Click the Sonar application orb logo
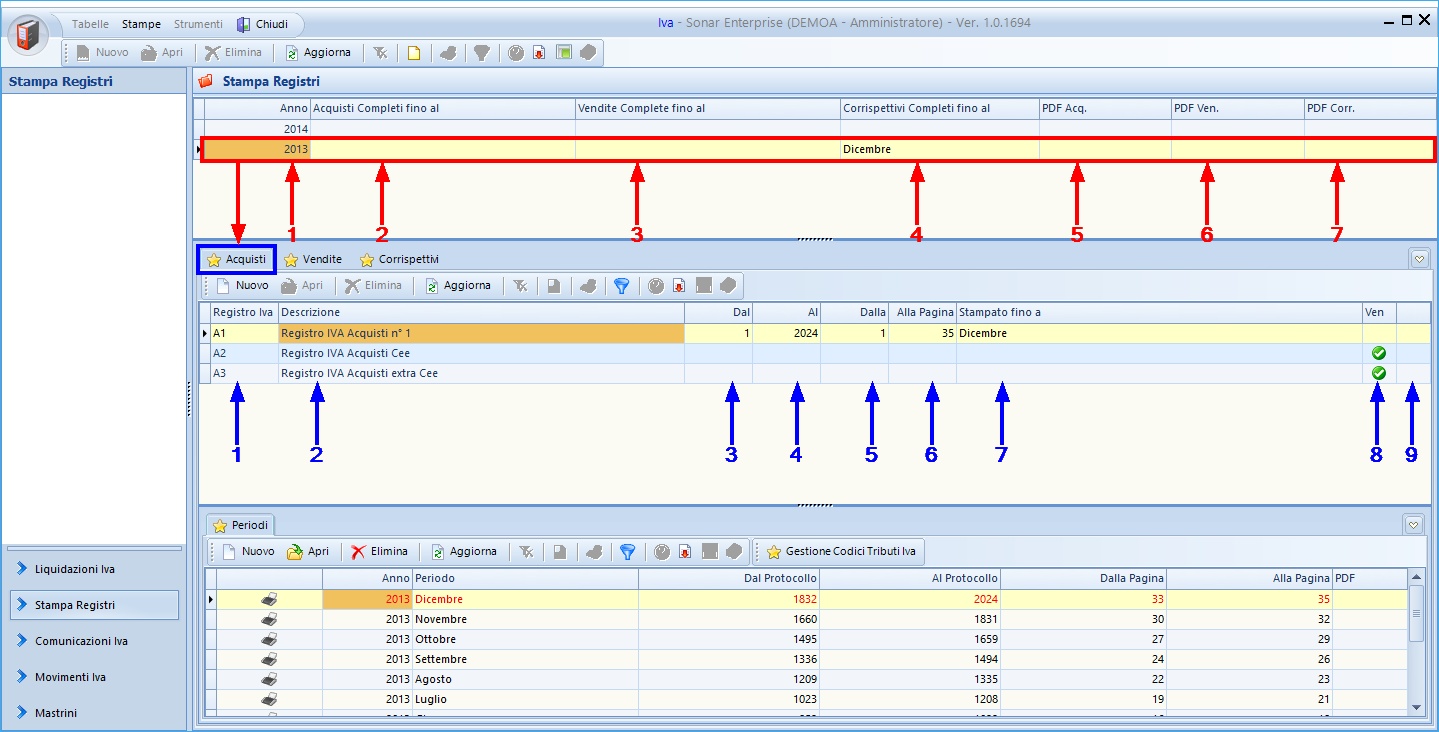This screenshot has width=1439, height=732. coord(28,35)
